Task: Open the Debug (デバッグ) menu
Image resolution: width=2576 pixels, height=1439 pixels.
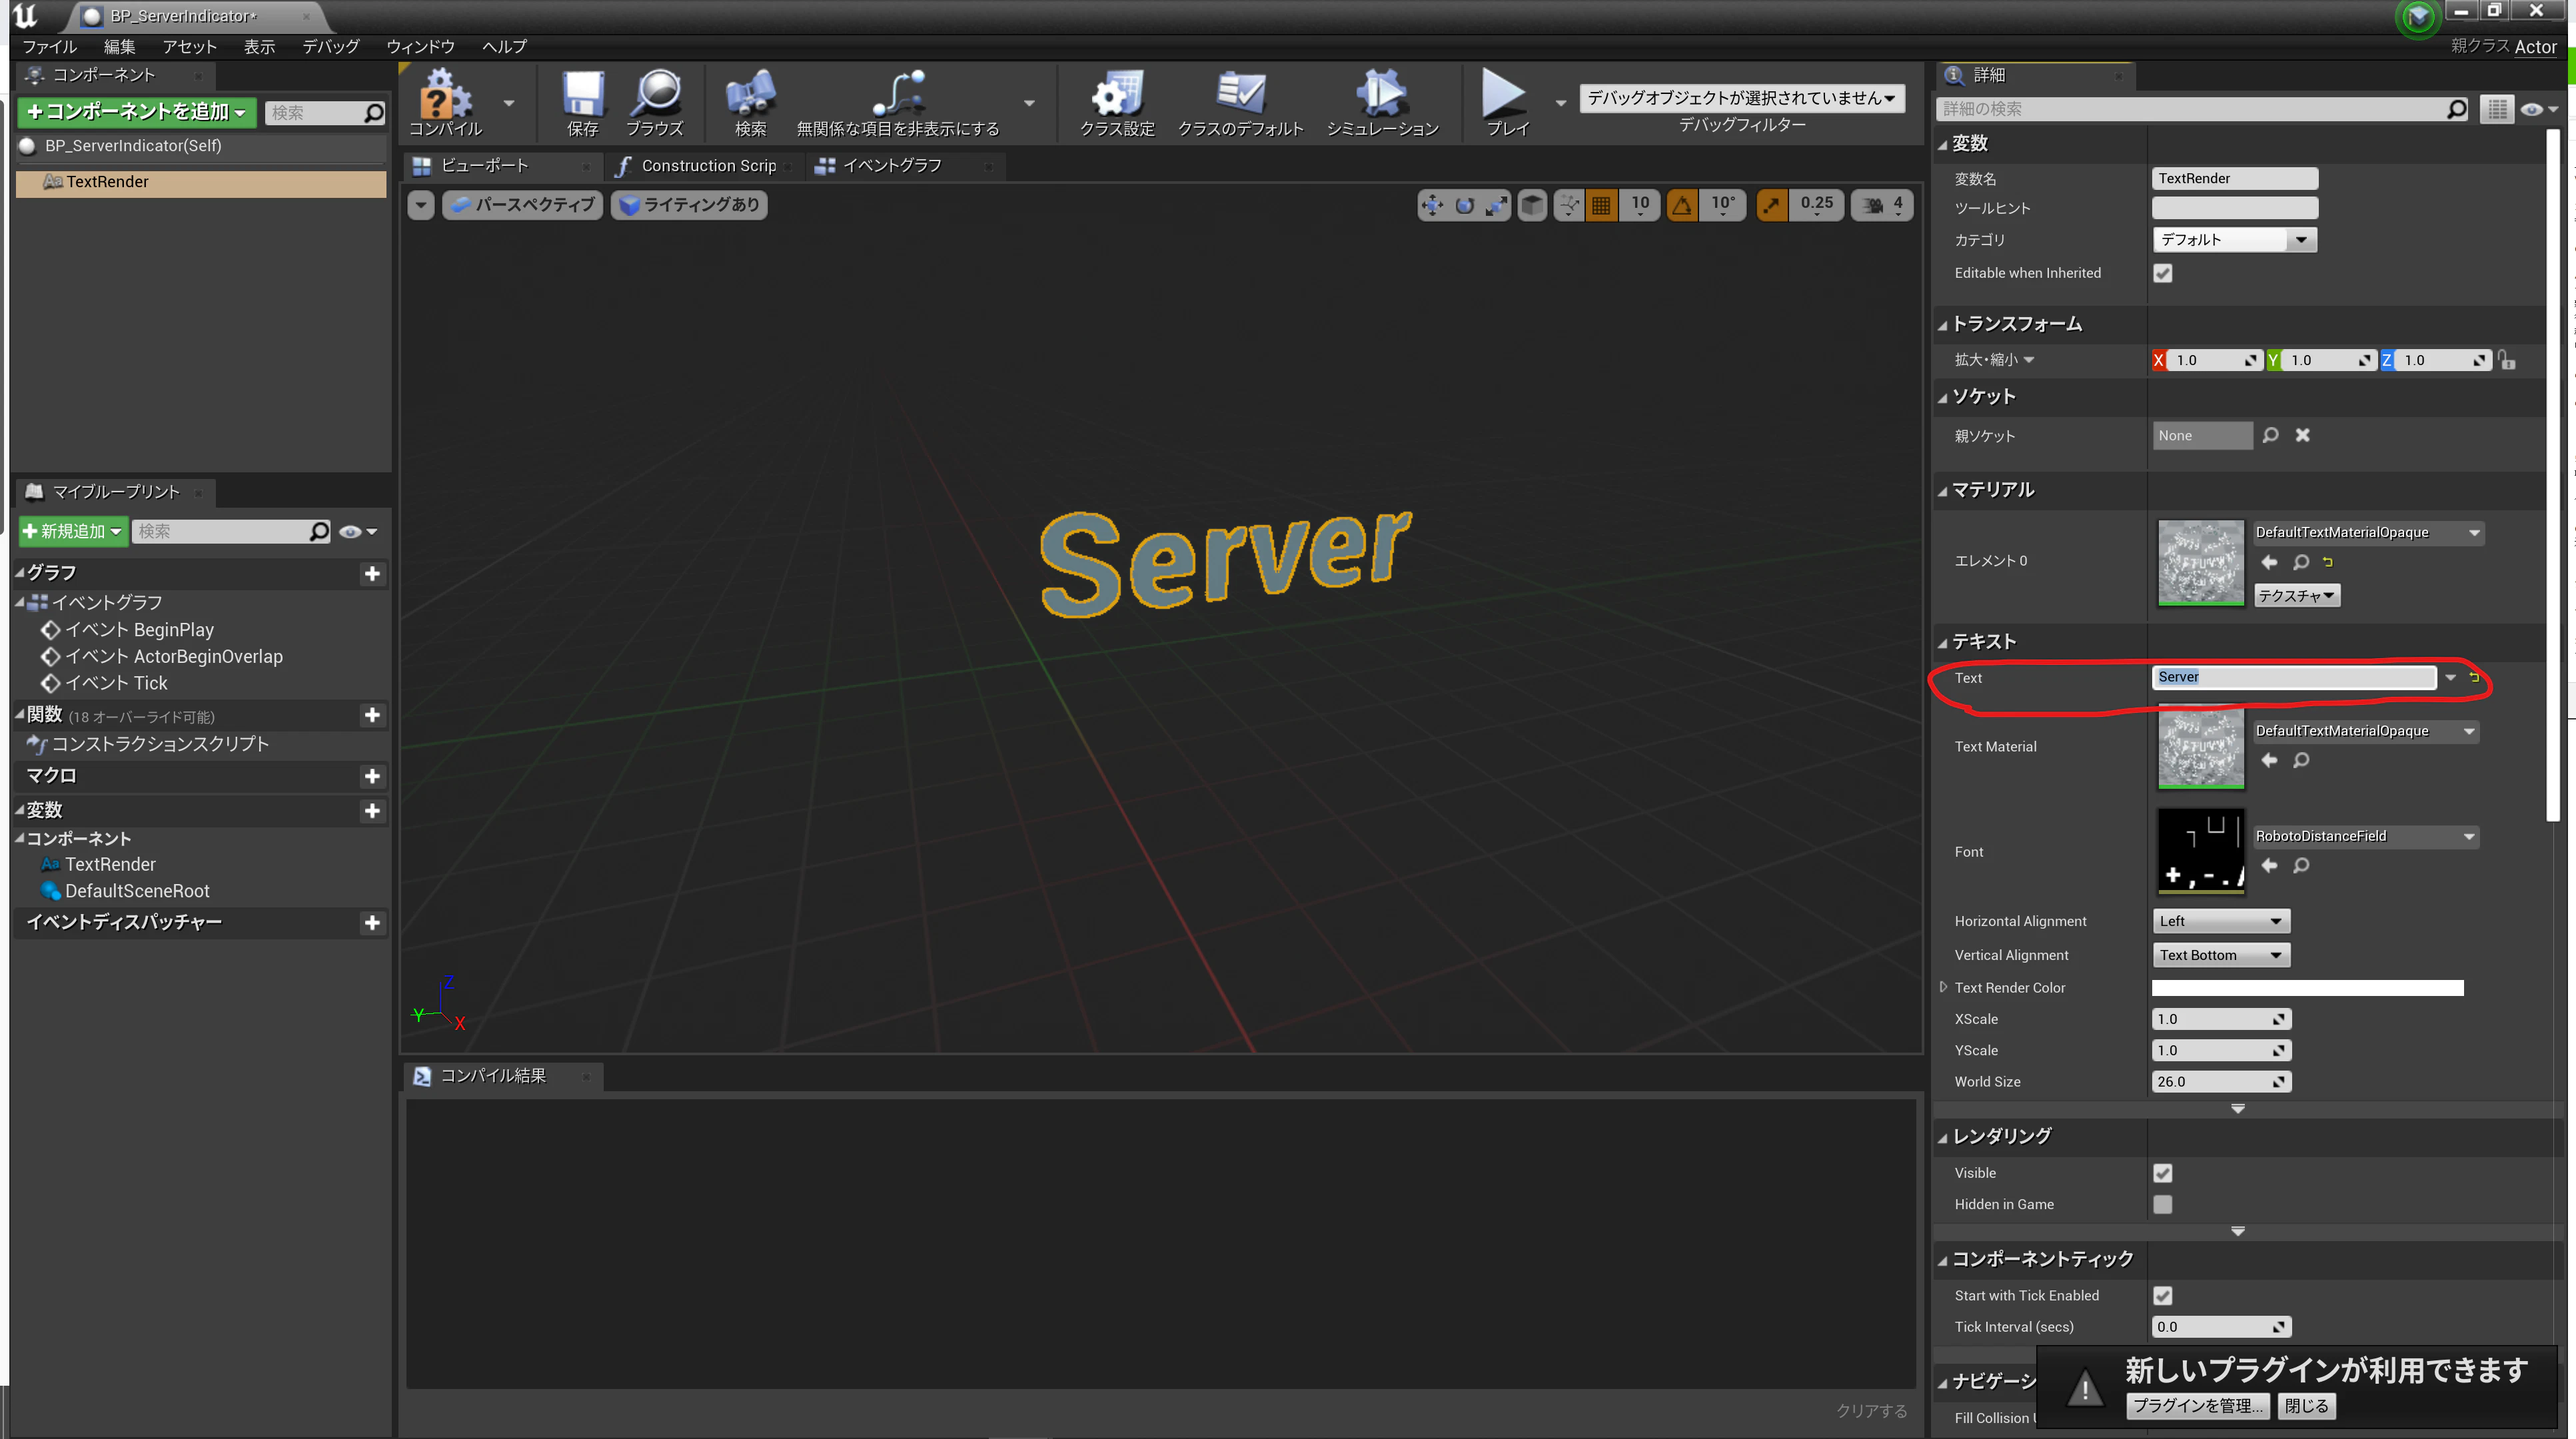Action: [x=331, y=47]
